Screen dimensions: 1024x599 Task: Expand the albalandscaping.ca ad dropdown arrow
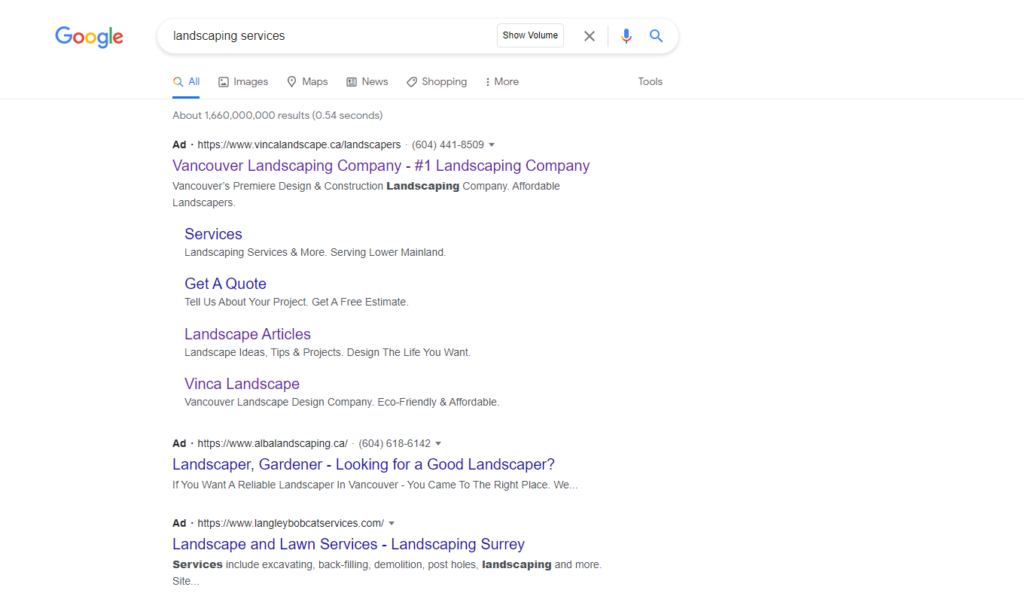[438, 444]
